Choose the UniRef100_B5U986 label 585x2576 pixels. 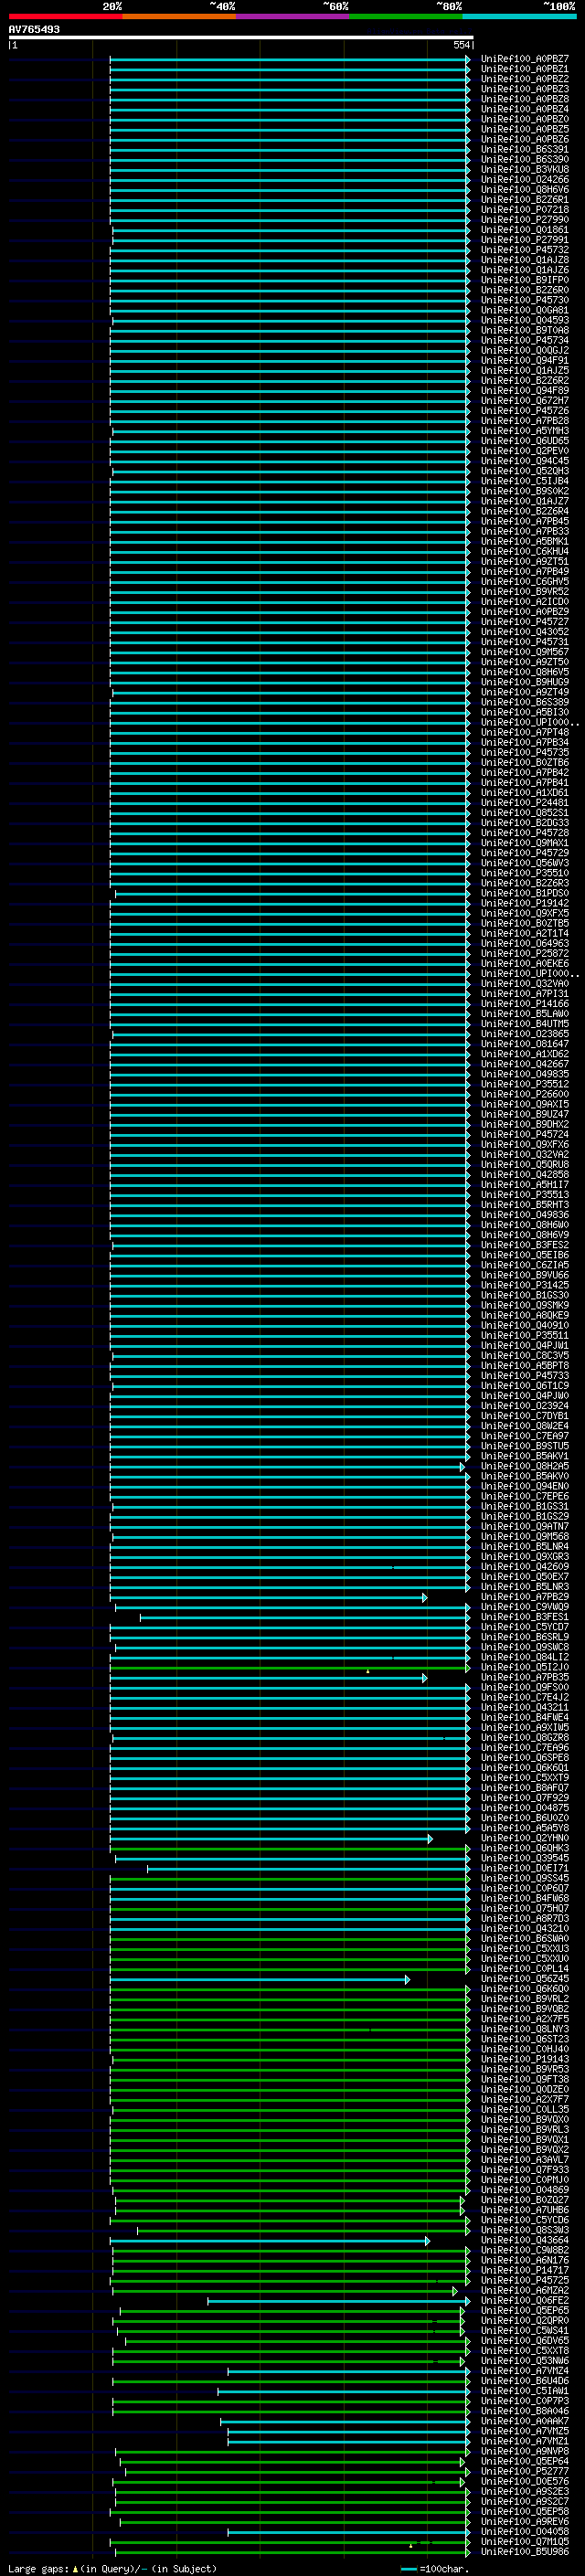(525, 2551)
